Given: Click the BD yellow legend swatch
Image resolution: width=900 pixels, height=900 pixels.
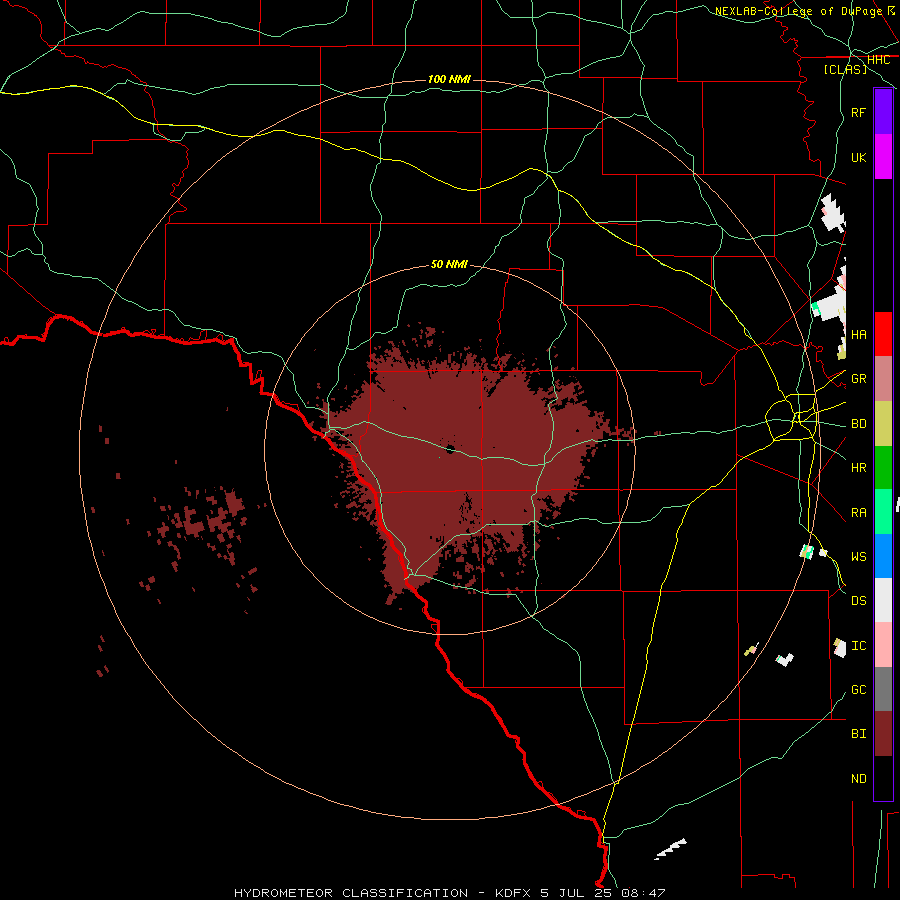Looking at the screenshot, I should (x=883, y=423).
